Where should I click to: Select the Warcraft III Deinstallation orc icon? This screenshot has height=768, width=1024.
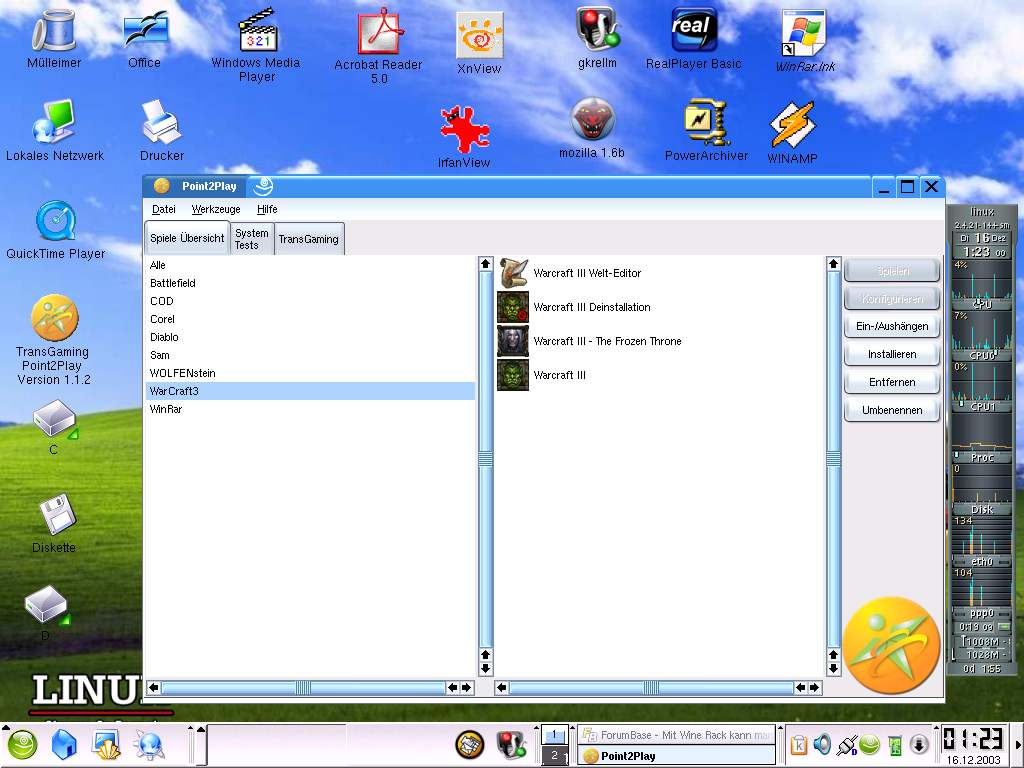513,307
